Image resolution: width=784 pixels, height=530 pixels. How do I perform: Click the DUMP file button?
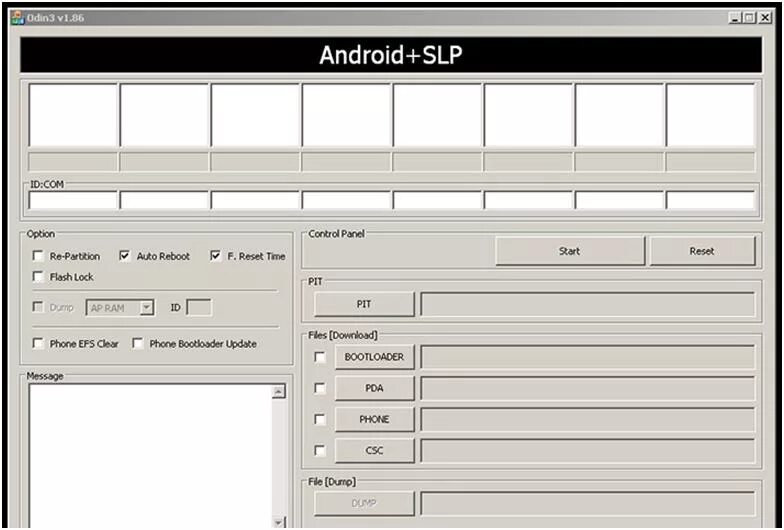[x=364, y=503]
